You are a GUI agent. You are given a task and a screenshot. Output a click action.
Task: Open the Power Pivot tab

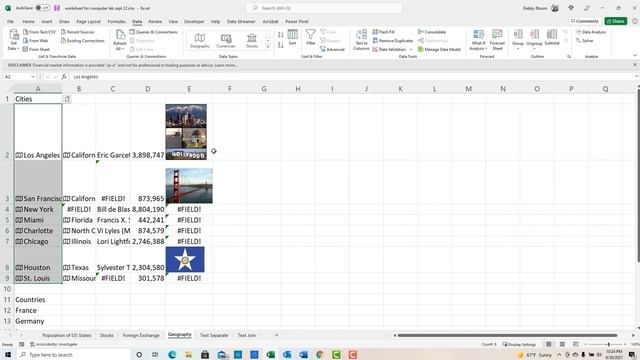tap(297, 21)
